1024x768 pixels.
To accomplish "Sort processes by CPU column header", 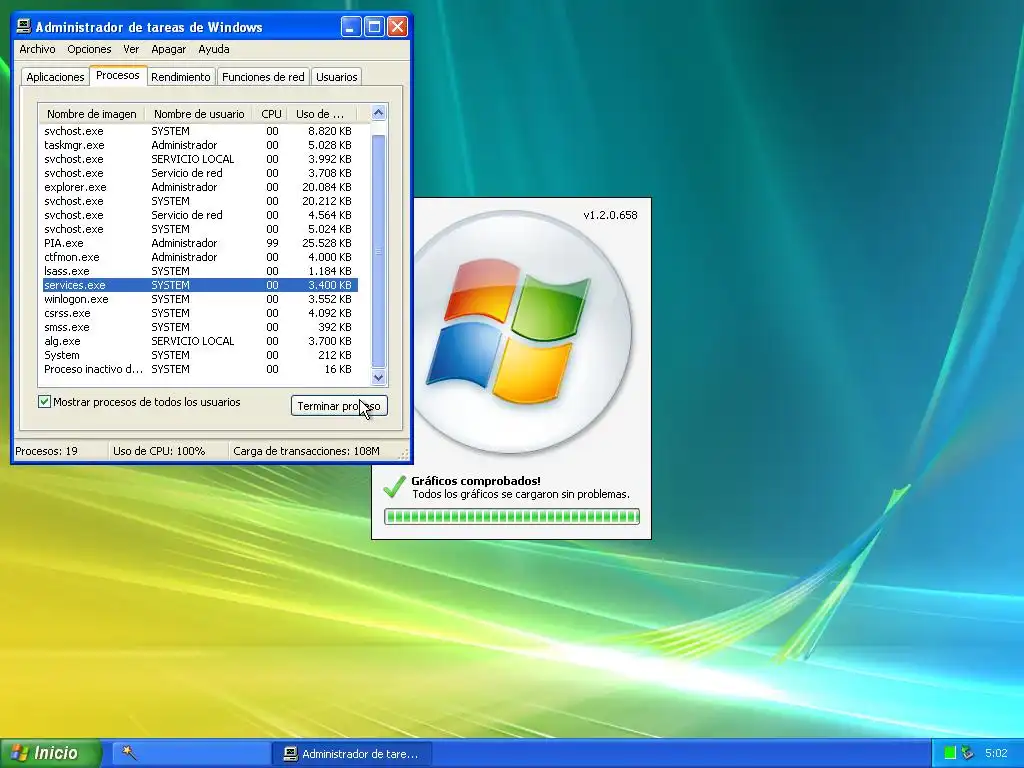I will 270,114.
